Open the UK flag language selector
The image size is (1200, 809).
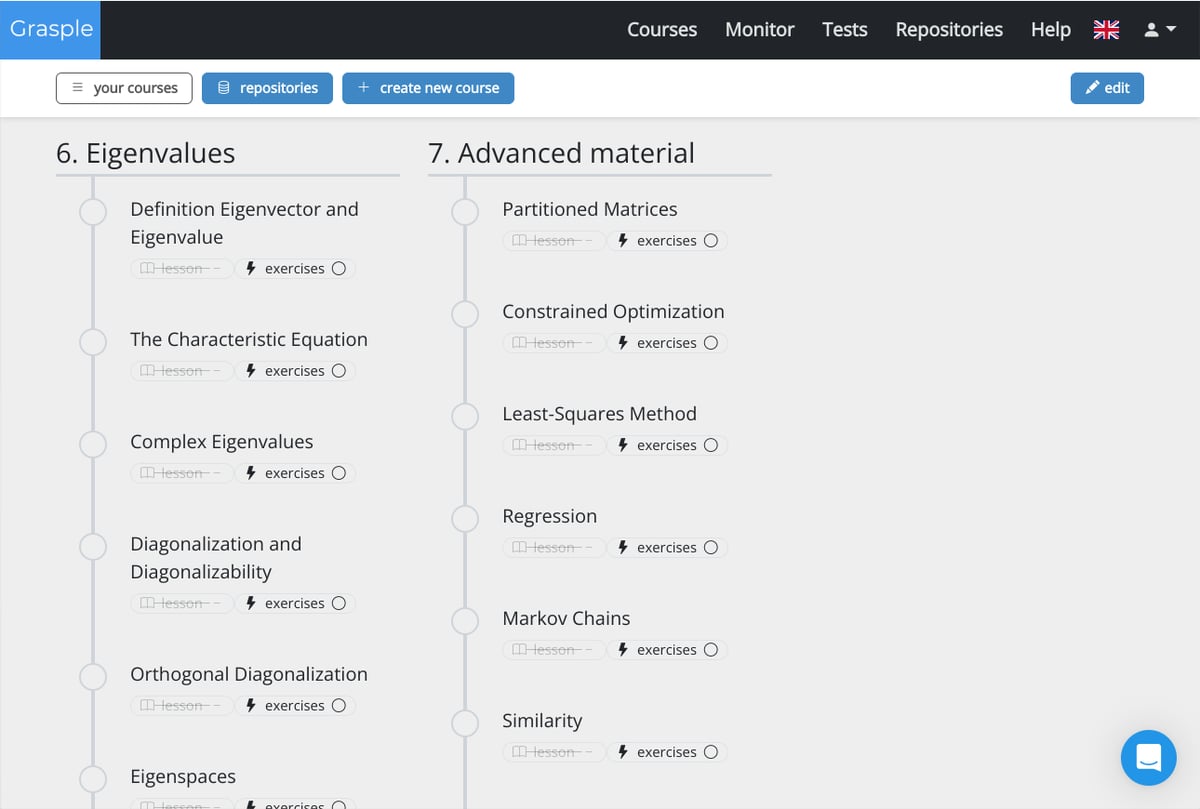tap(1106, 30)
